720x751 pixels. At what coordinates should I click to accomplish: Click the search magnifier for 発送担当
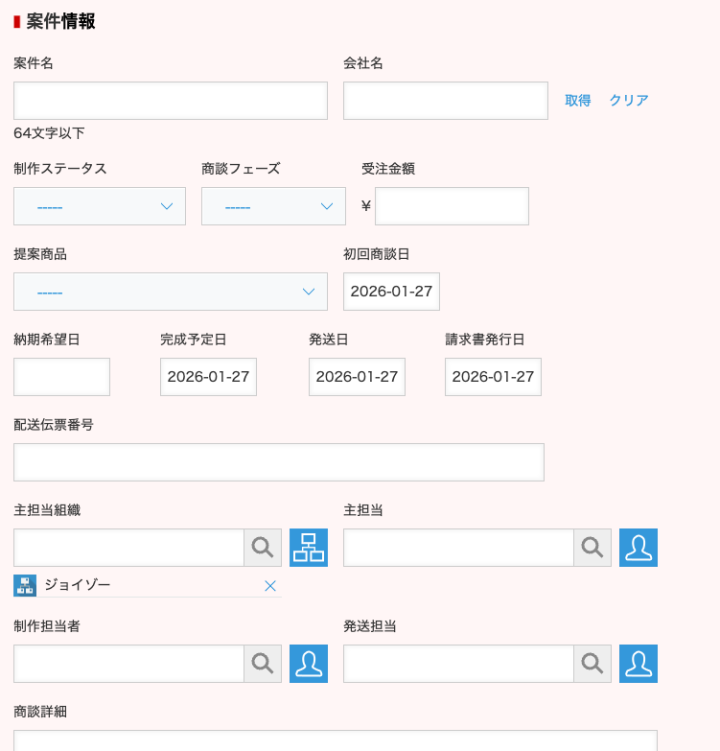[592, 664]
